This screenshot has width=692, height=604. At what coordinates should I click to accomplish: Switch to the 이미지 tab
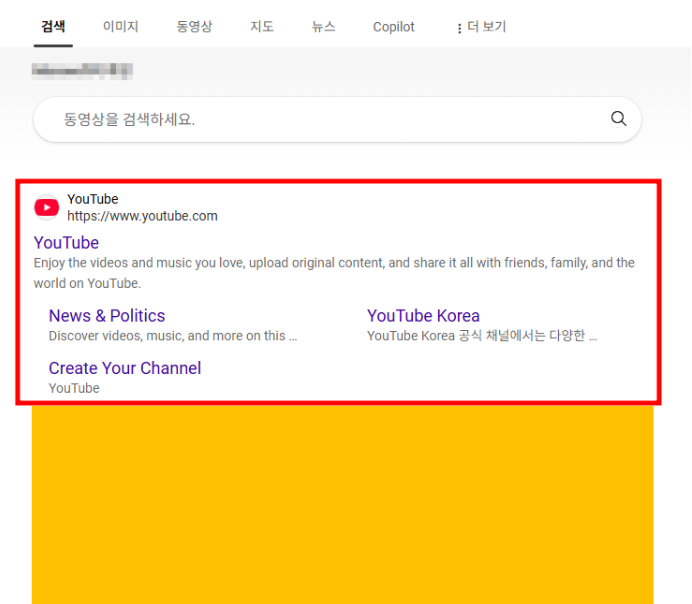[x=120, y=27]
